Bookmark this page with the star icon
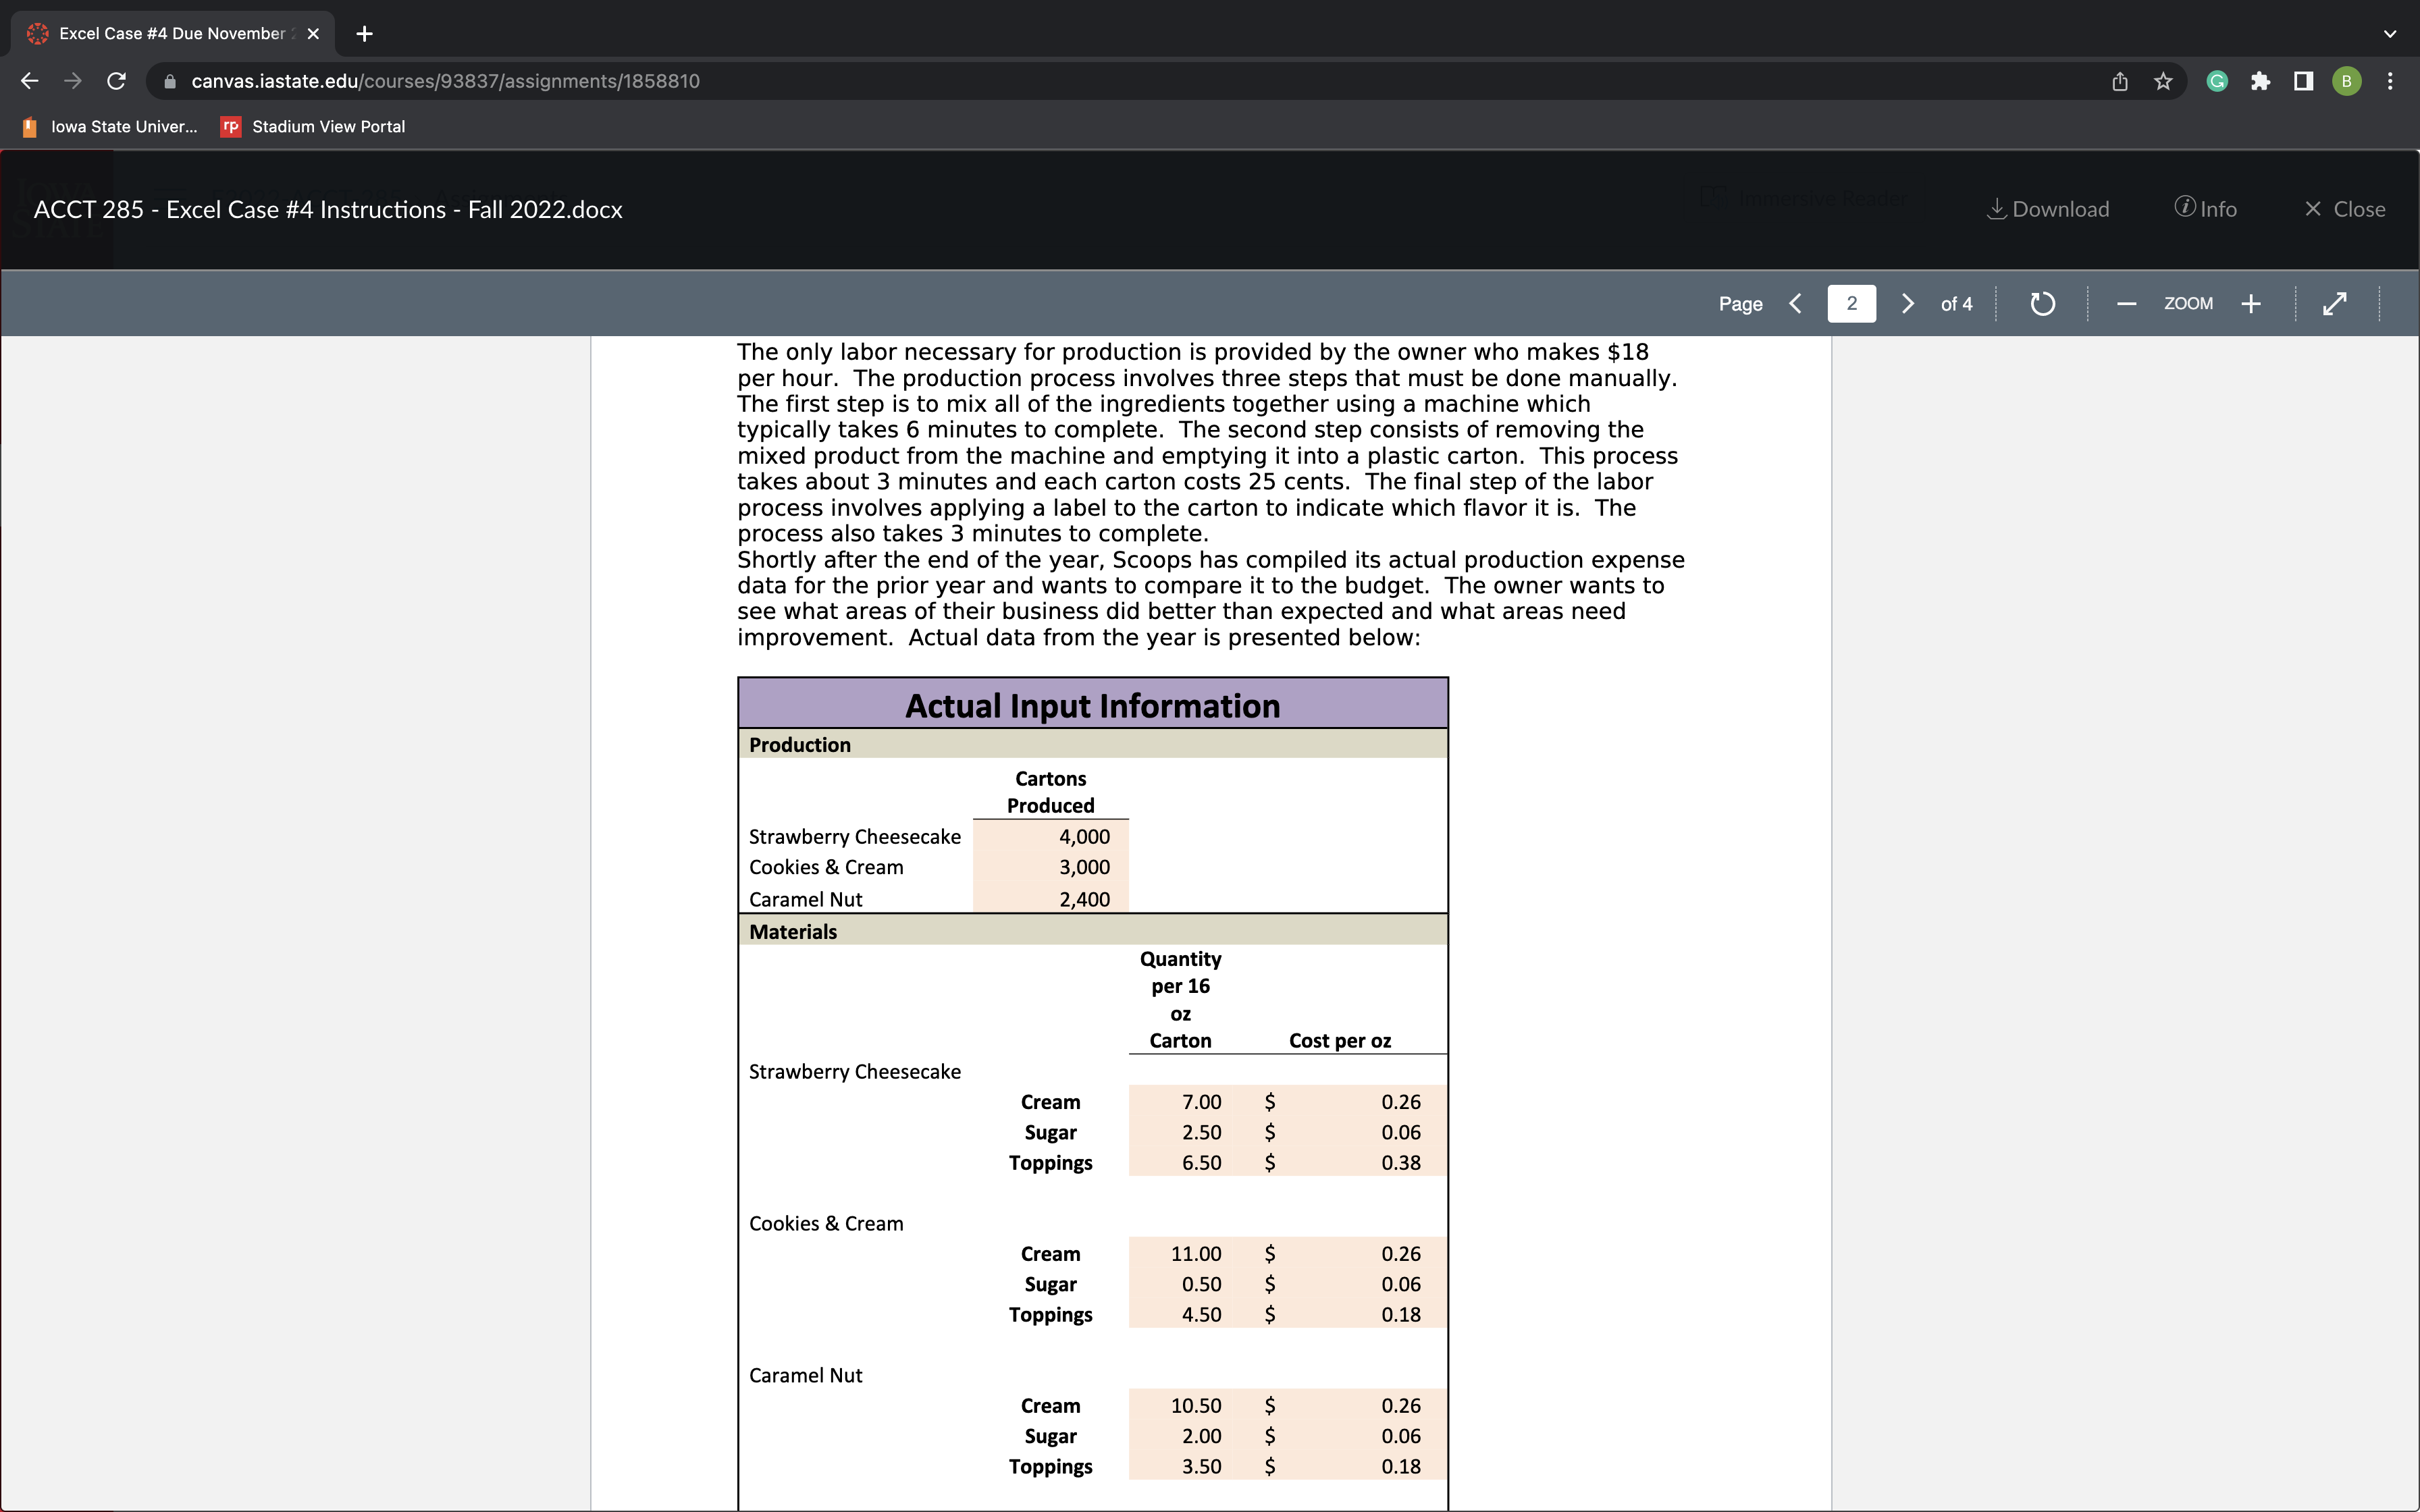The height and width of the screenshot is (1512, 2420). click(2163, 81)
